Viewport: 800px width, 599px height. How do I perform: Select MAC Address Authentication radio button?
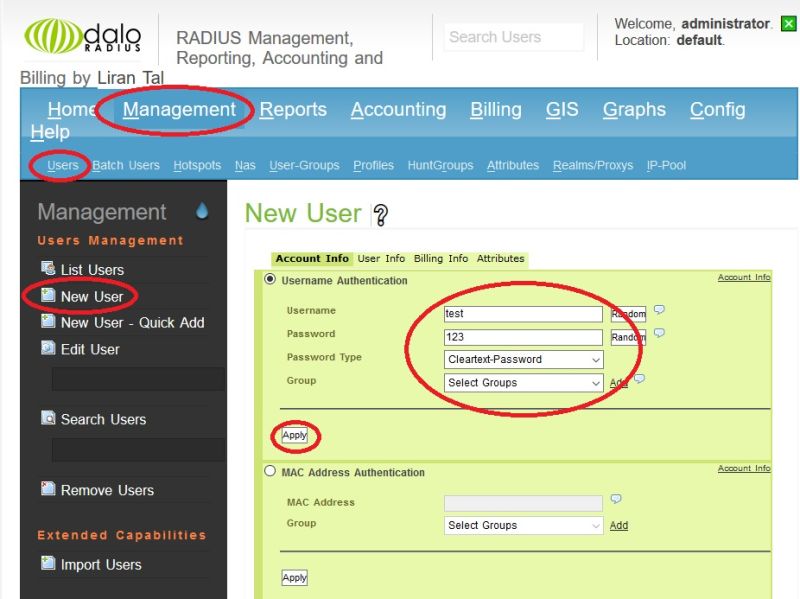[x=270, y=471]
